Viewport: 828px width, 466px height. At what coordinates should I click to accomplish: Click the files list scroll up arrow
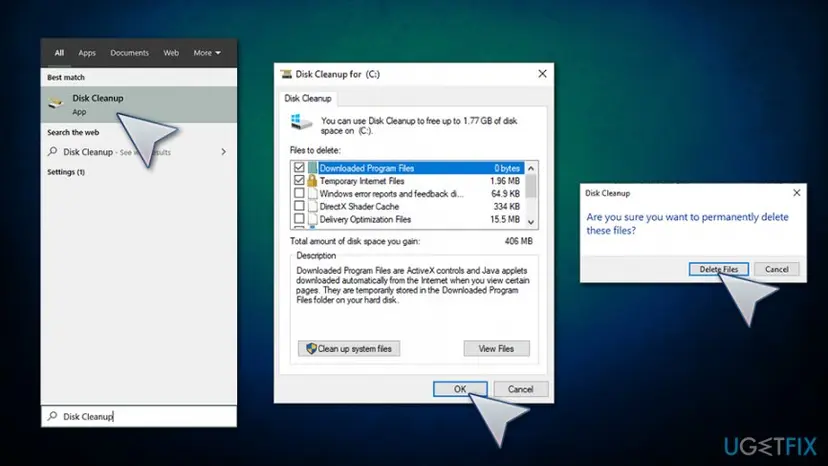[x=531, y=168]
